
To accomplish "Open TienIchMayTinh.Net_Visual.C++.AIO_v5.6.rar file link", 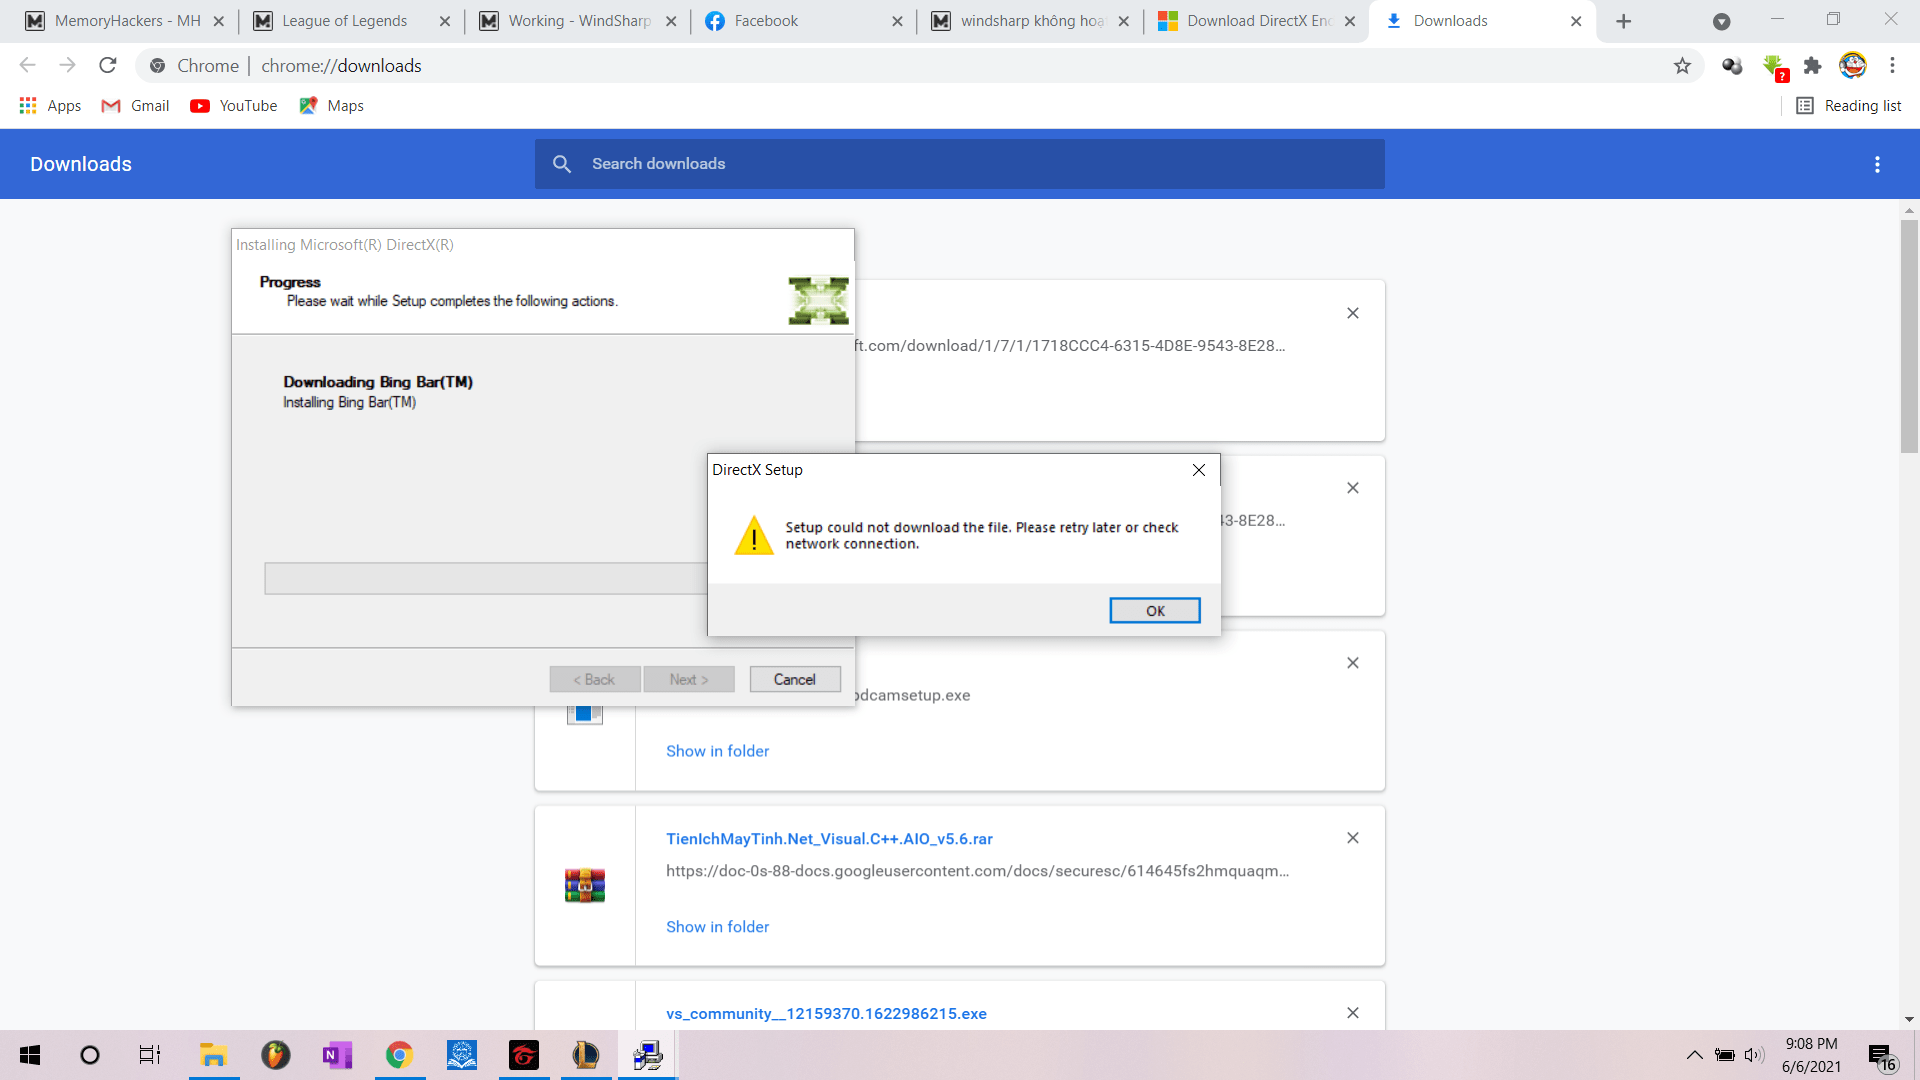I will point(829,839).
